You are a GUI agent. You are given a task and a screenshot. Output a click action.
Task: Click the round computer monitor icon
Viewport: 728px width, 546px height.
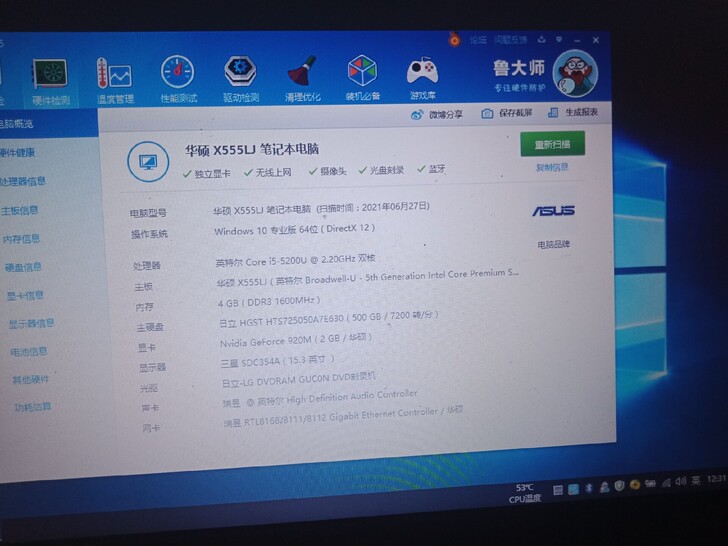pos(148,162)
